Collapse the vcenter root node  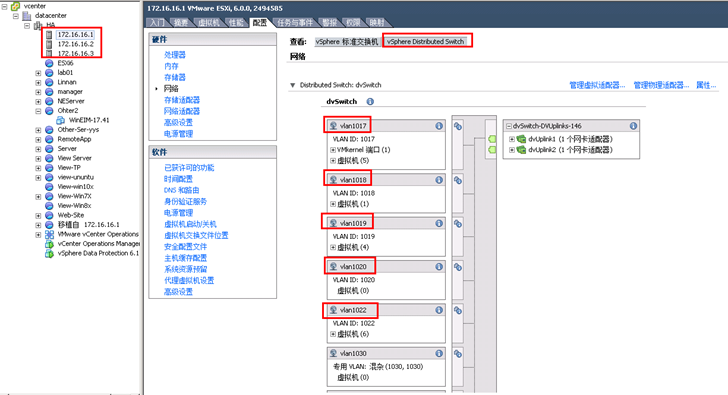pyautogui.click(x=4, y=6)
